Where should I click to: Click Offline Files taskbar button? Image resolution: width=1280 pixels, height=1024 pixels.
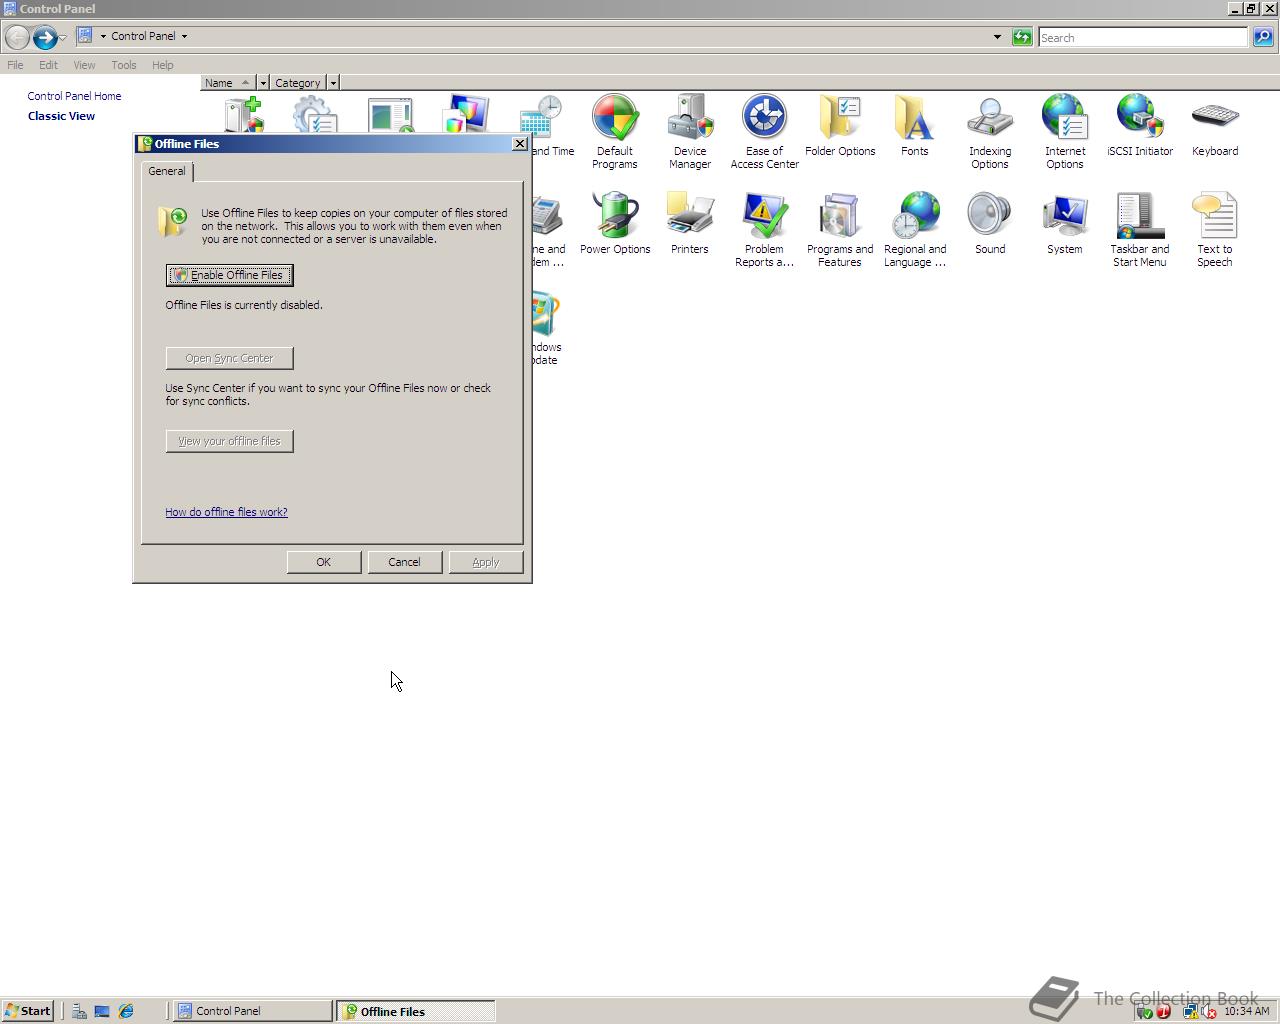[416, 1011]
